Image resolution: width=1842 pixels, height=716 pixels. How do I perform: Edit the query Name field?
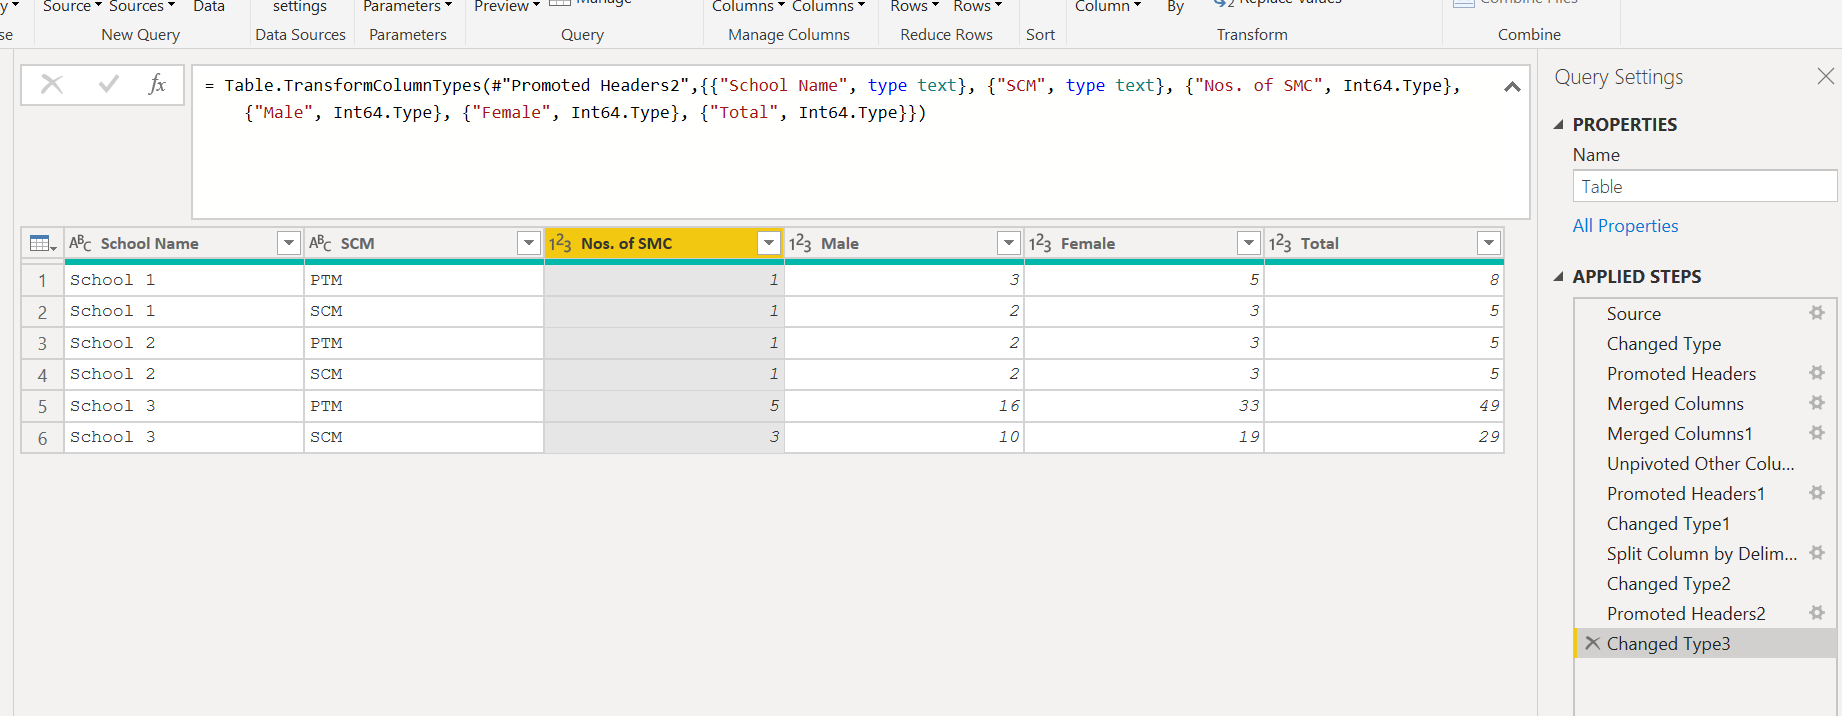click(1705, 186)
